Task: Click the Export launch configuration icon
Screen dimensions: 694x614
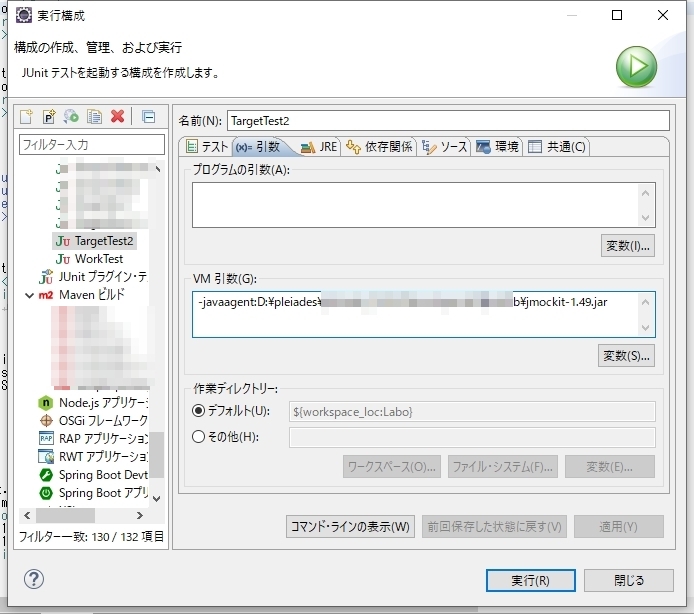Action: click(71, 117)
